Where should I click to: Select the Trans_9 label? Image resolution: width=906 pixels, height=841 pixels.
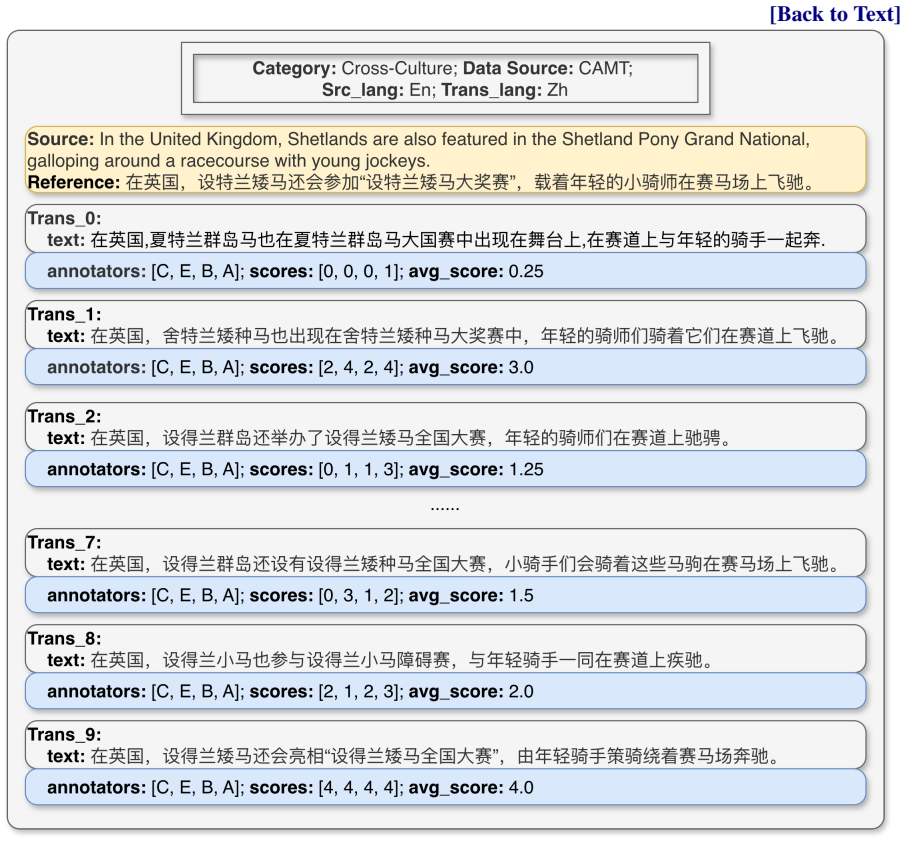64,734
